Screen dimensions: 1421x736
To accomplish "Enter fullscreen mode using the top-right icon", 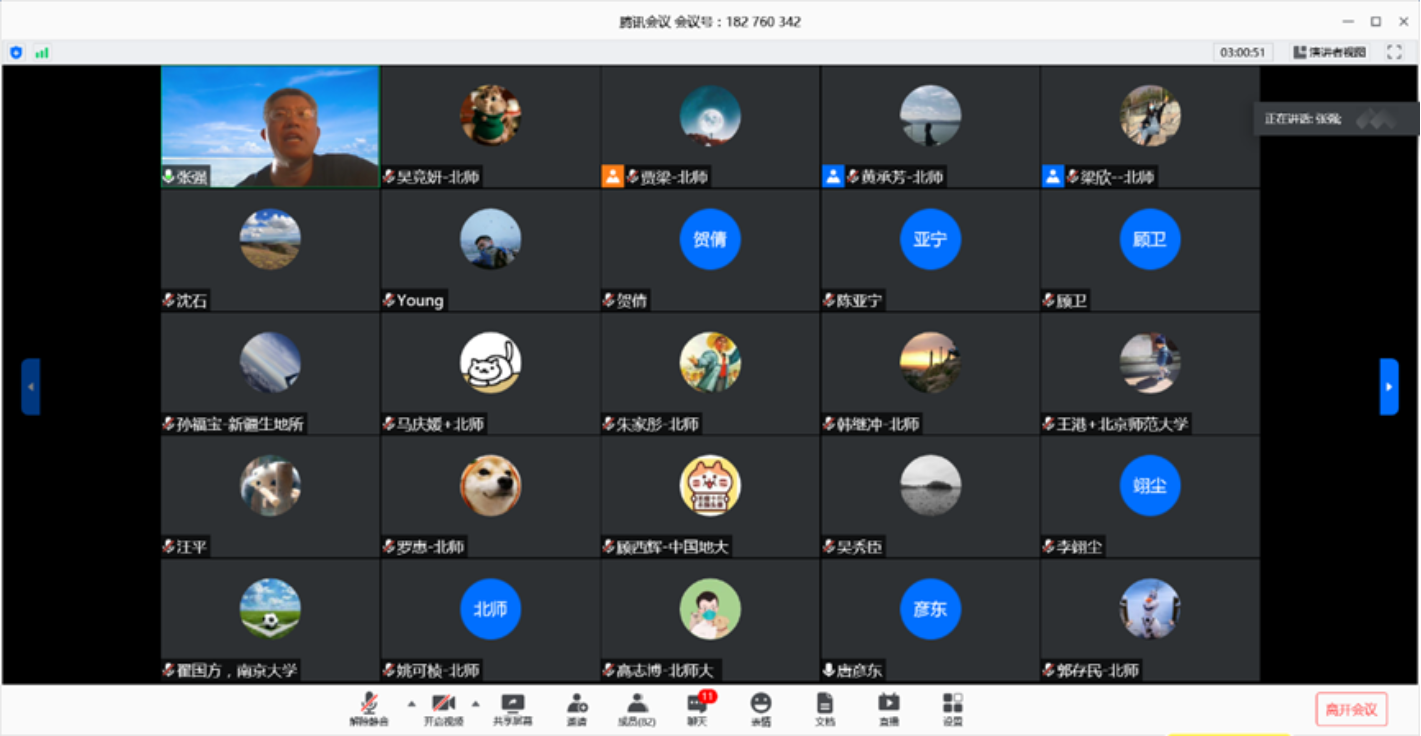I will pyautogui.click(x=1394, y=52).
